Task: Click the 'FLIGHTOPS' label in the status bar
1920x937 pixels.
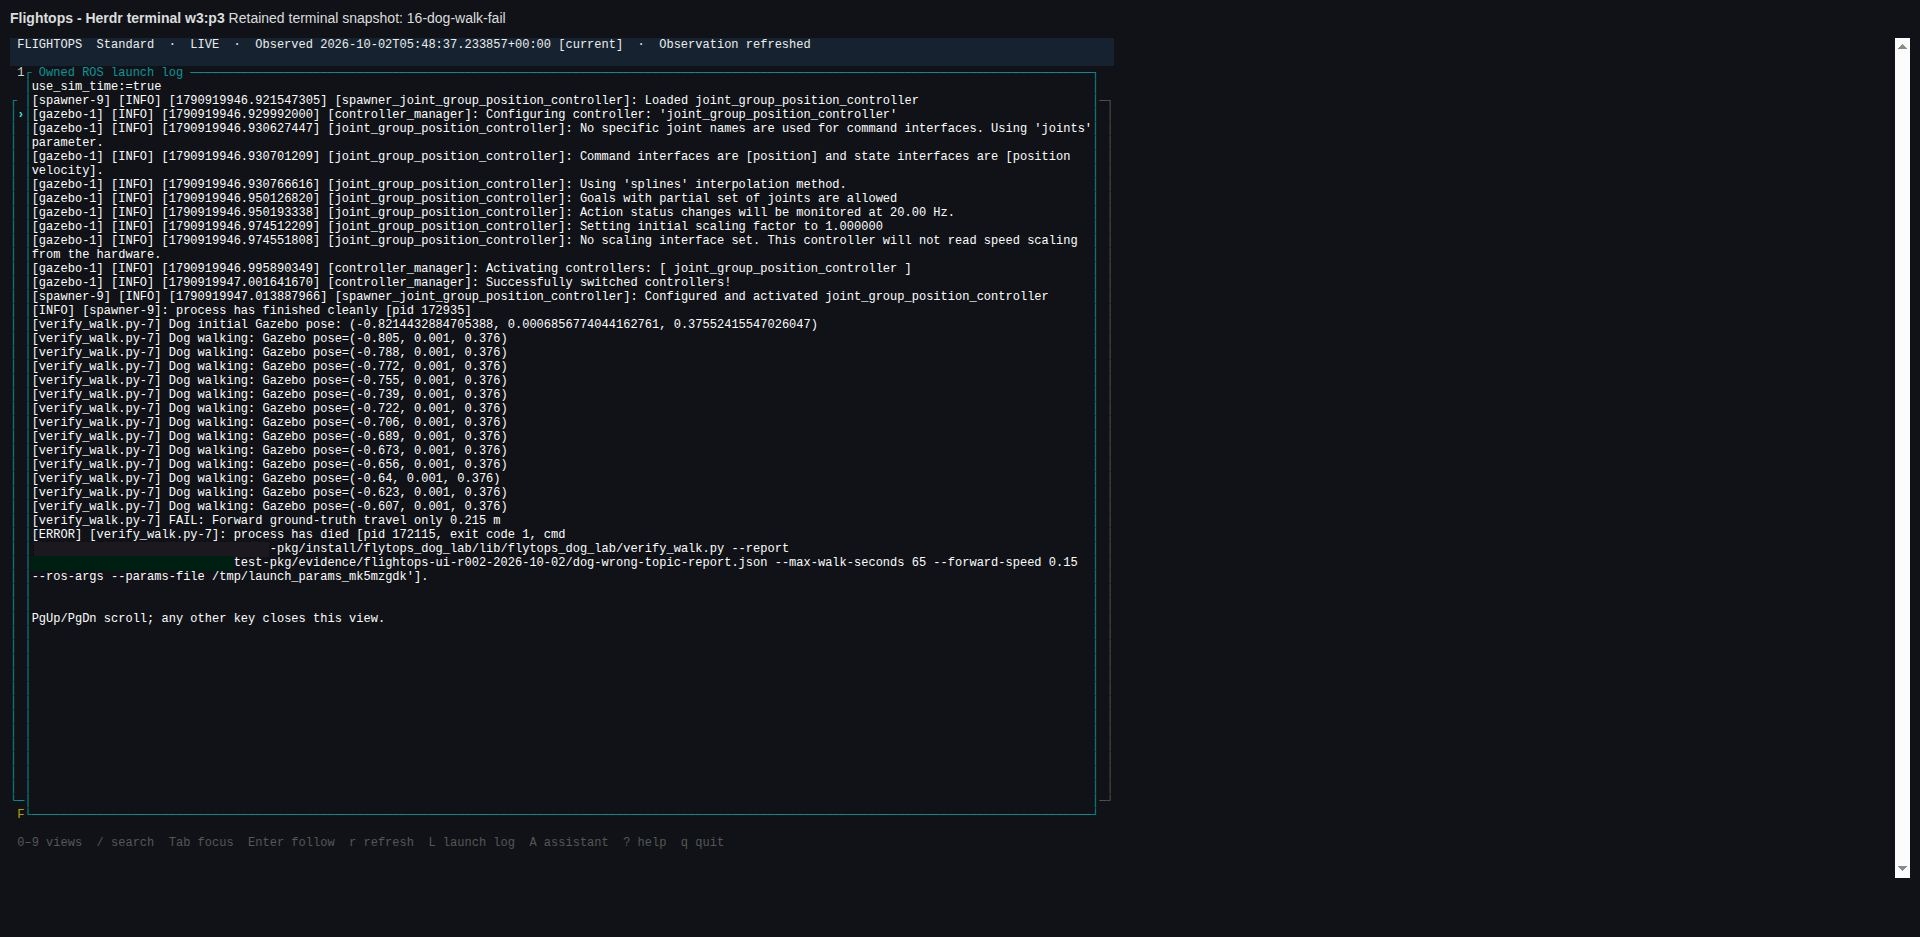Action: (50, 44)
